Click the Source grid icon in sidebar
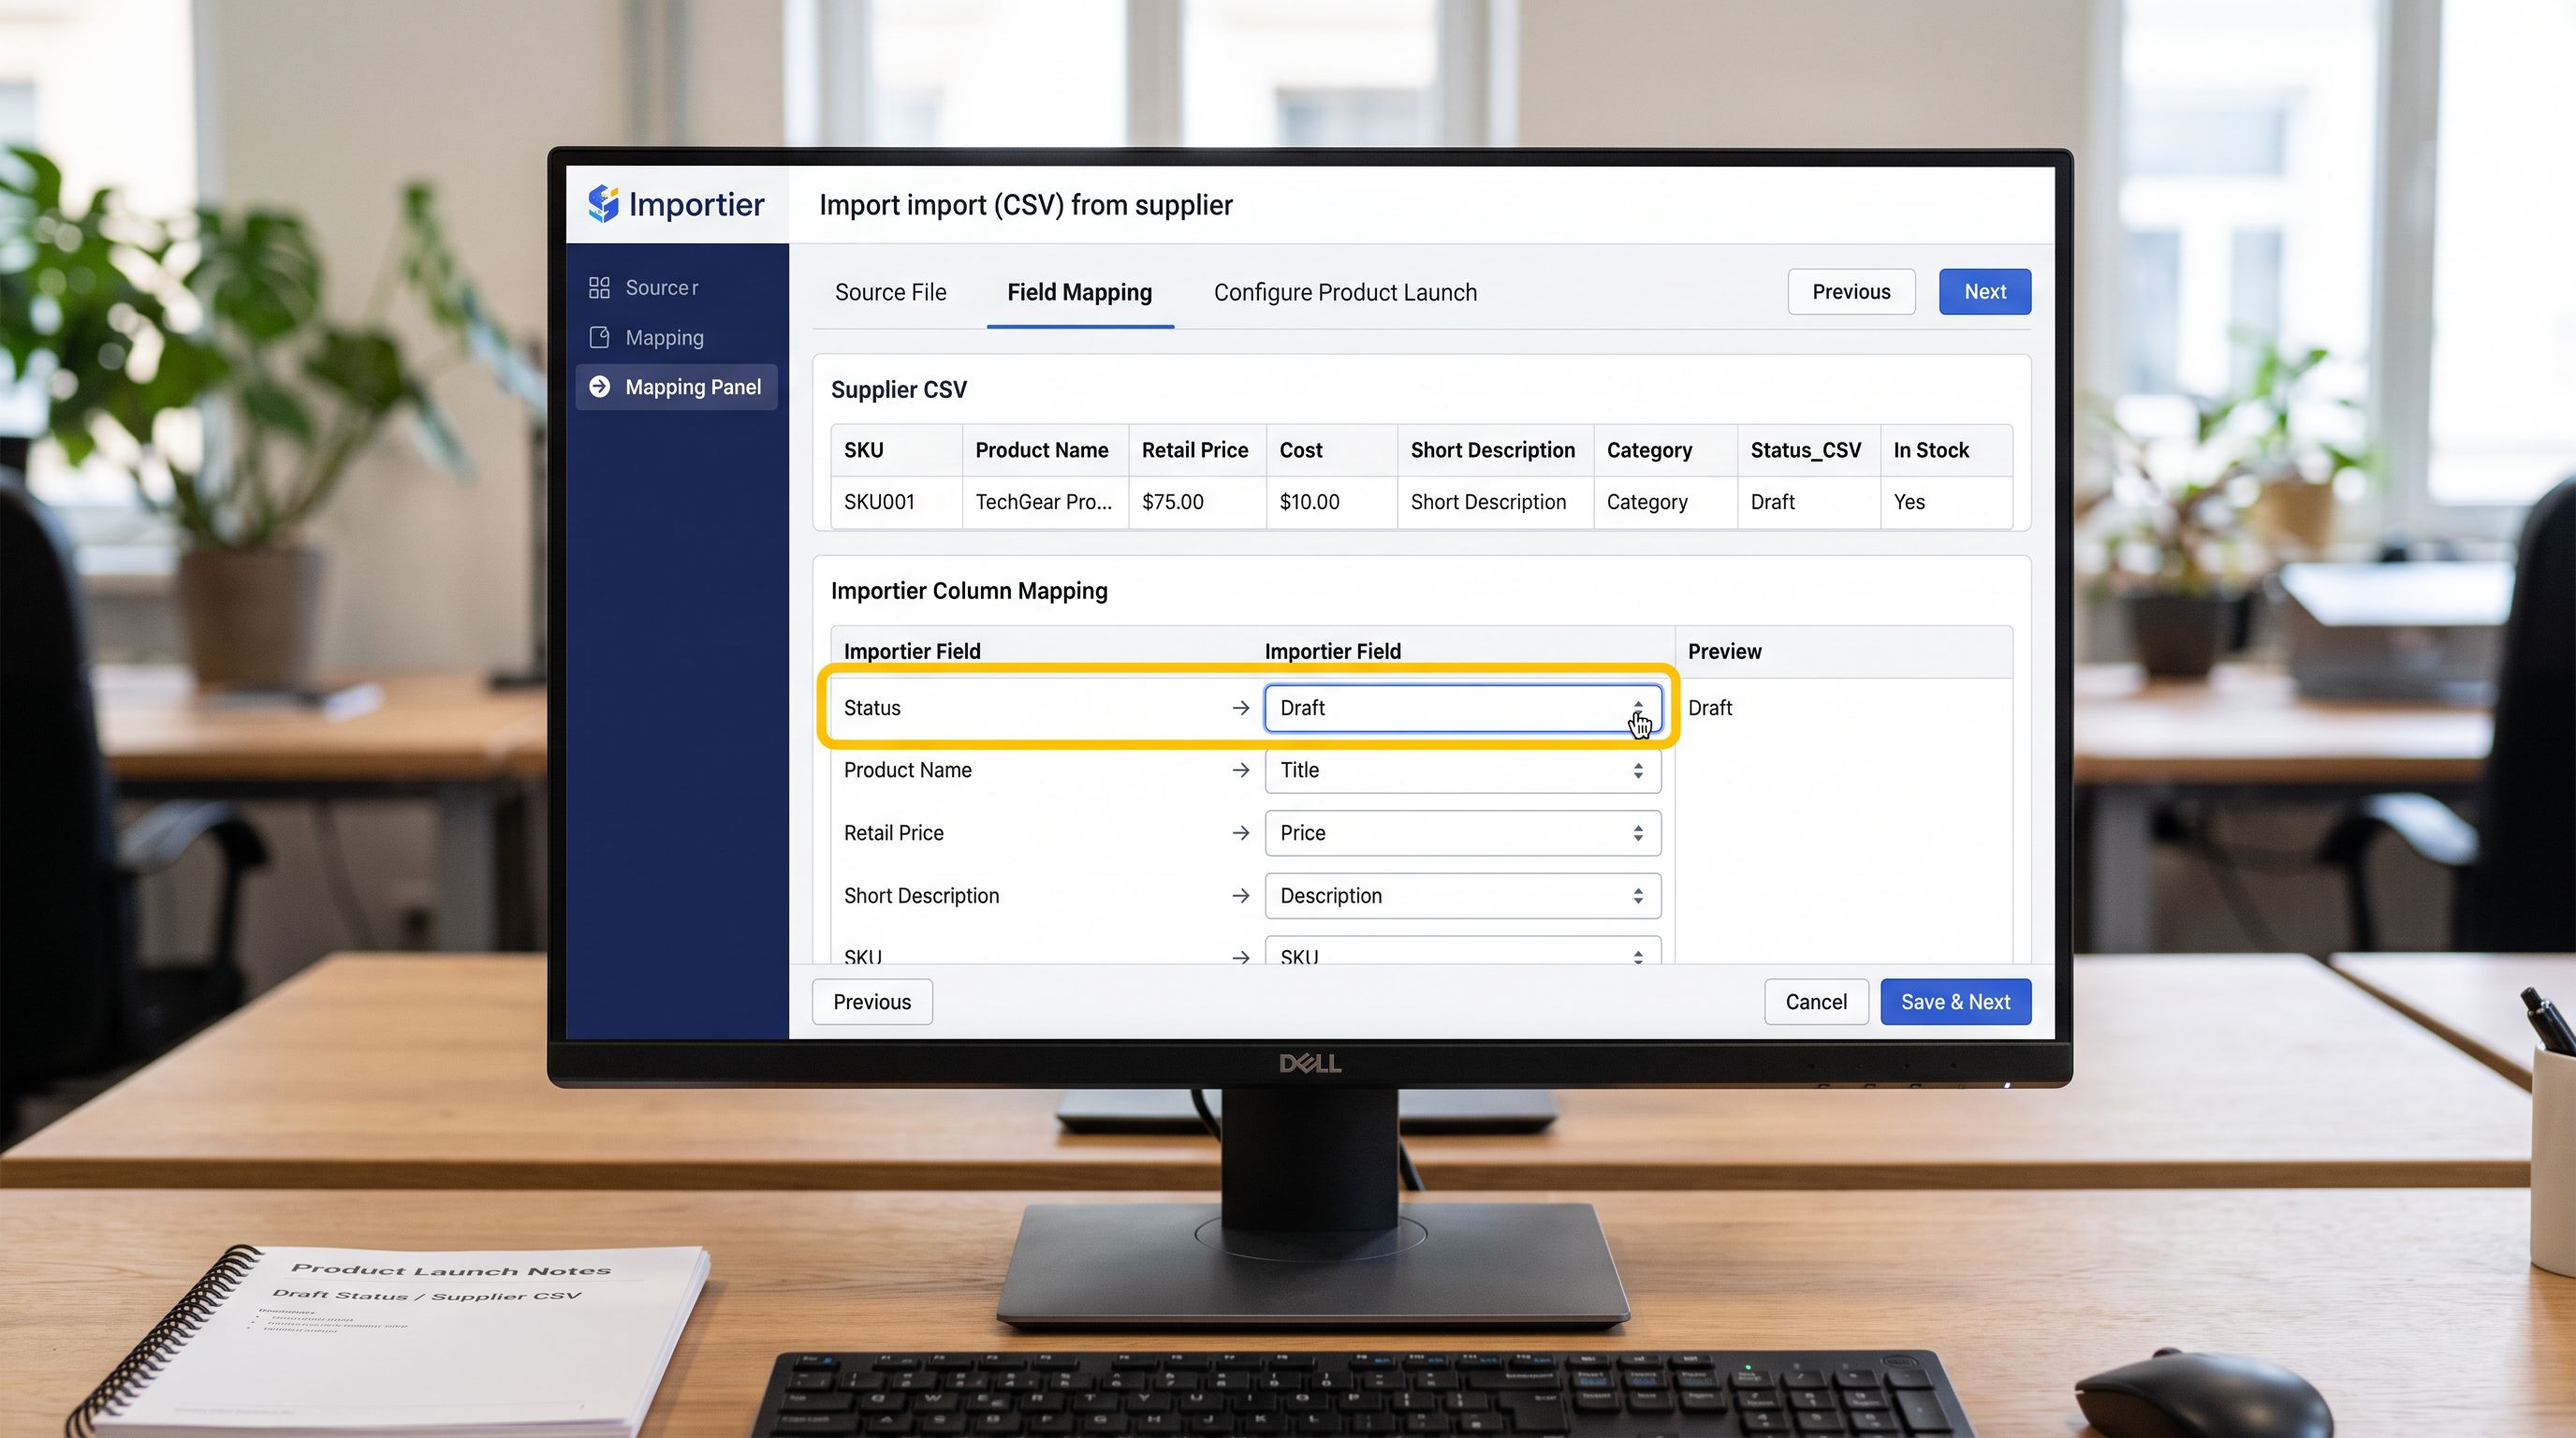Image resolution: width=2576 pixels, height=1438 pixels. [599, 288]
